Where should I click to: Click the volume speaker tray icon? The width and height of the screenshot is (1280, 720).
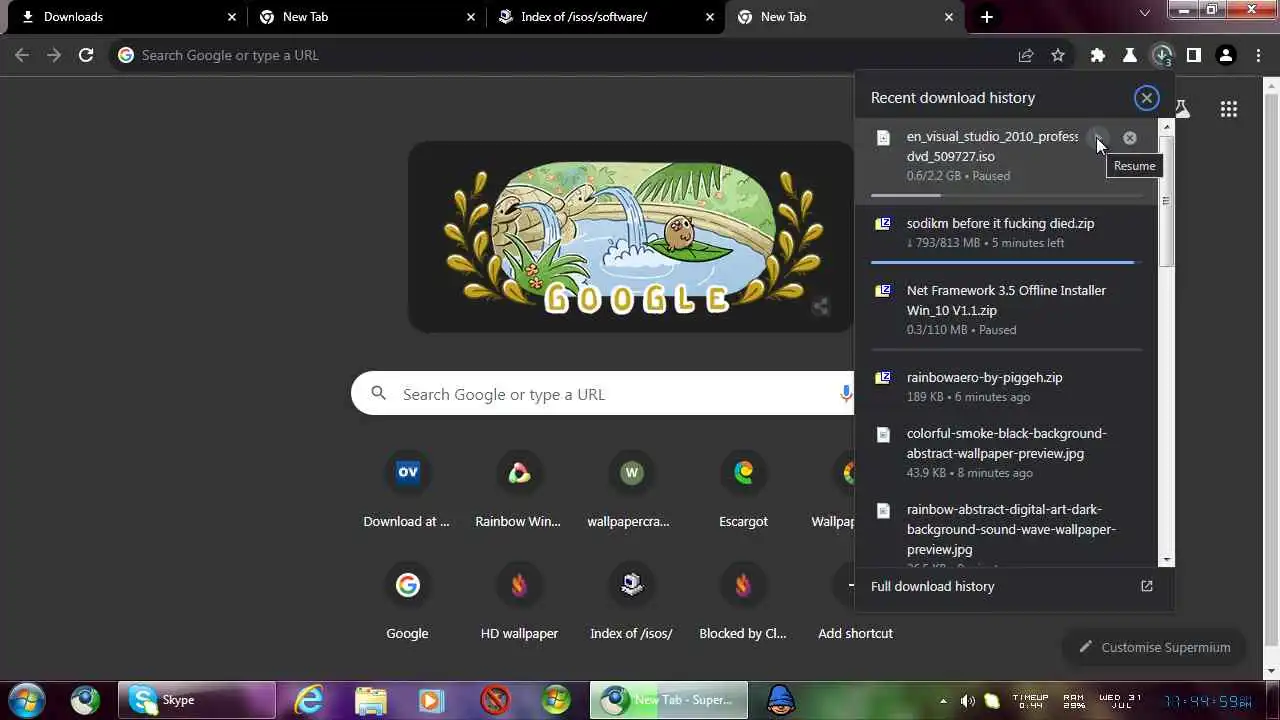(967, 701)
